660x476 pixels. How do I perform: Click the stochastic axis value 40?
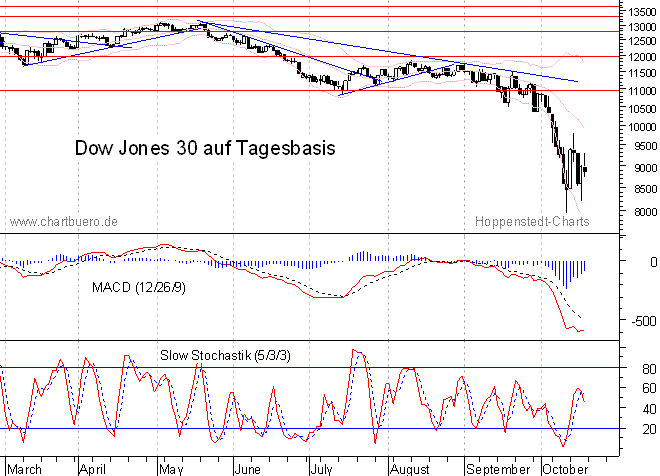pos(649,409)
